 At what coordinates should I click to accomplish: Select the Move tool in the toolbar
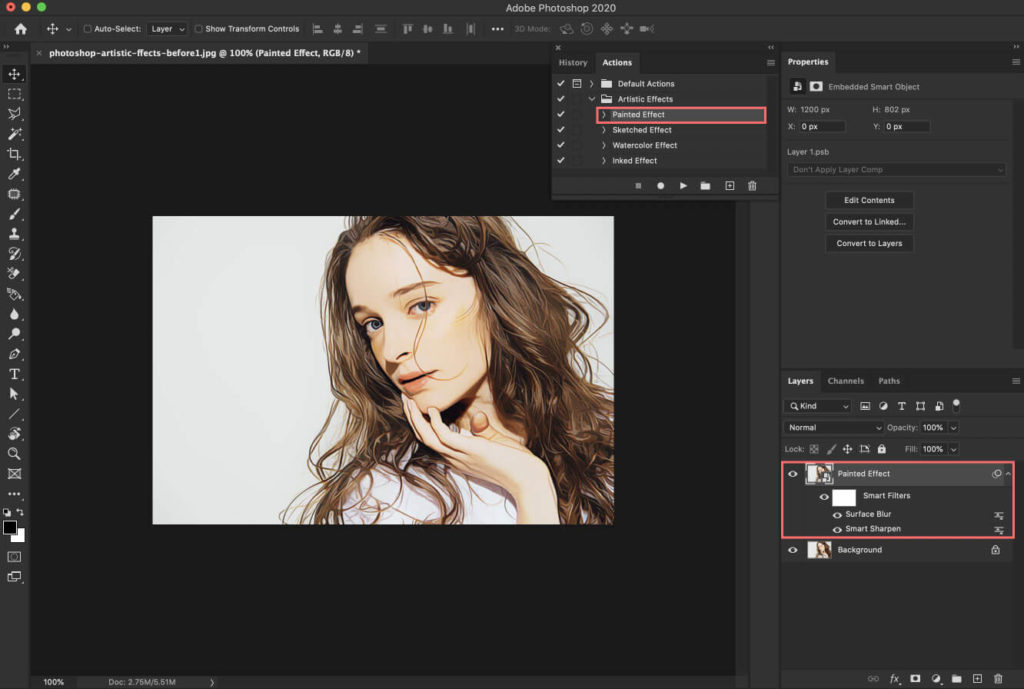coord(14,74)
